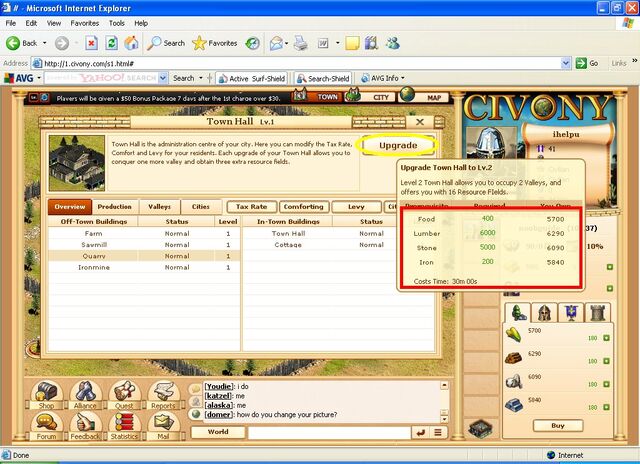The width and height of the screenshot is (640, 464).
Task: Switch to TOWN view
Action: (322, 97)
